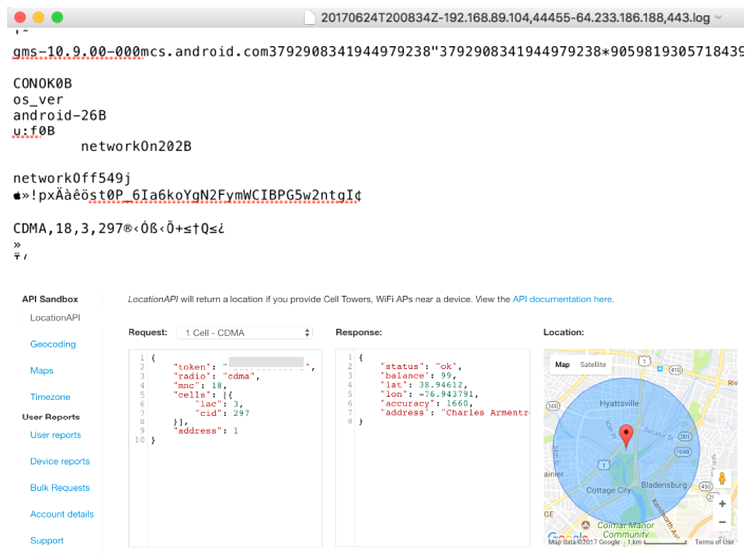Click the document icon in the title bar
This screenshot has height=553, width=750.
pos(310,18)
